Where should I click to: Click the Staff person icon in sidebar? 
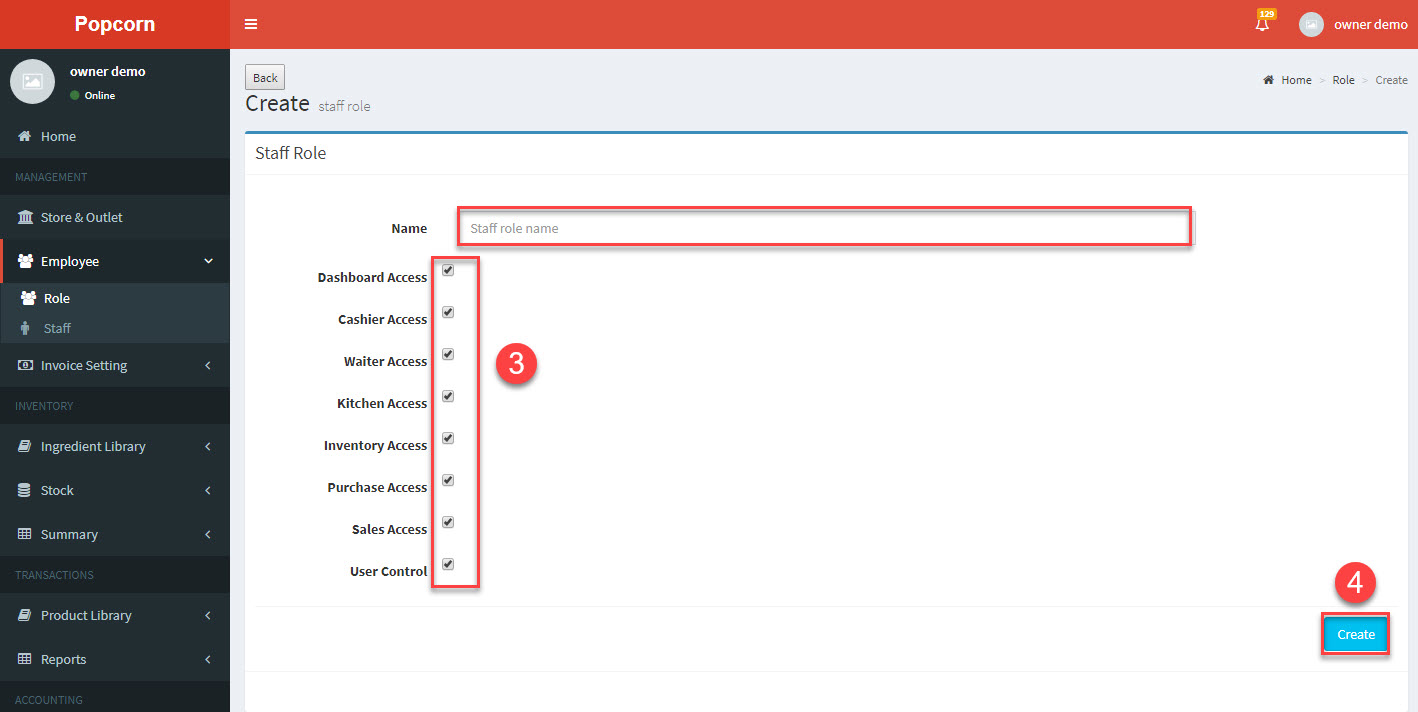[26, 328]
